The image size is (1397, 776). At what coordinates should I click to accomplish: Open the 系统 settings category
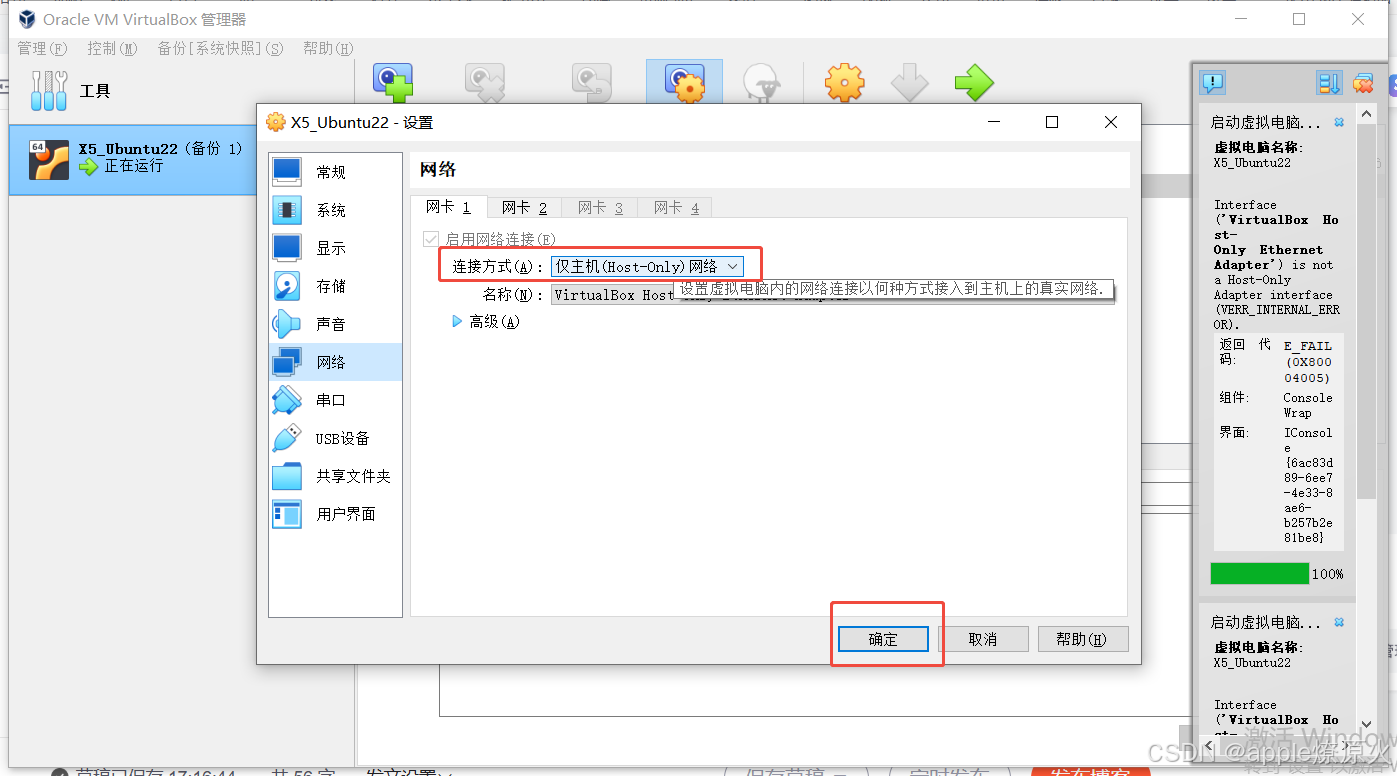tap(336, 210)
